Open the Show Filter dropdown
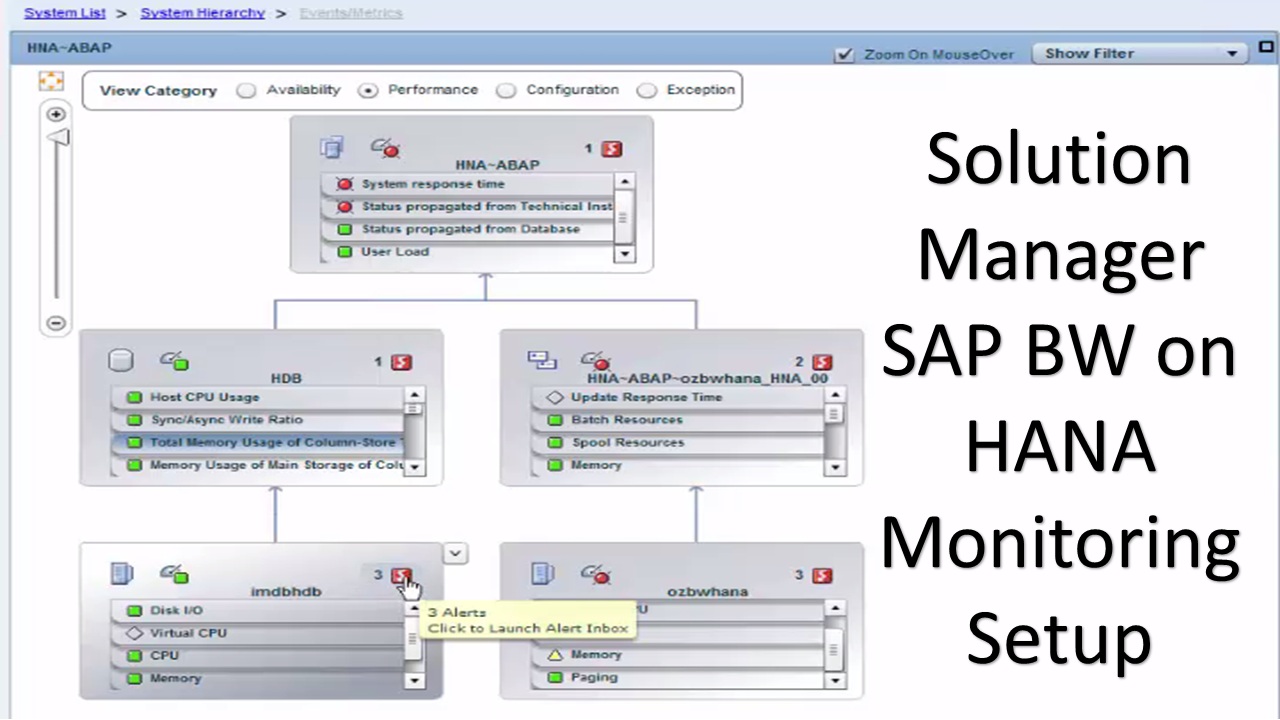Image resolution: width=1280 pixels, height=720 pixels. pos(1231,53)
